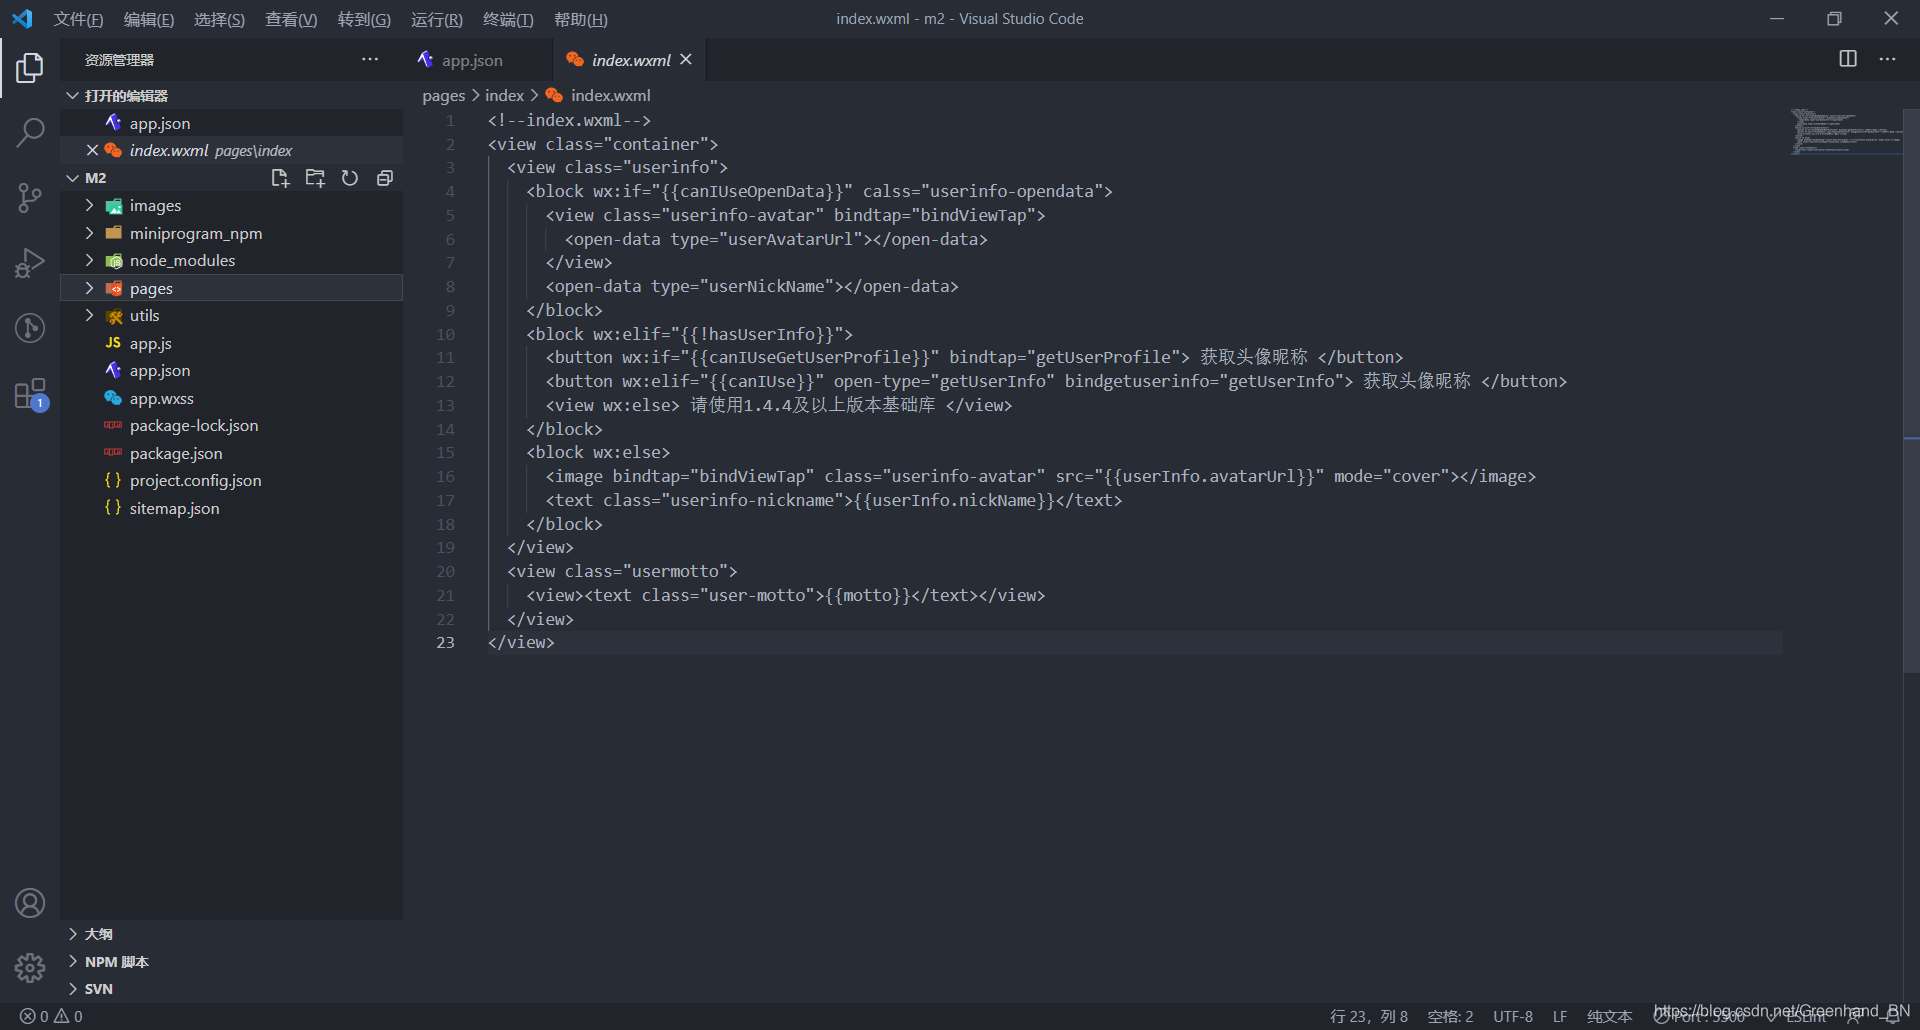Open the 转到(G) menu
The width and height of the screenshot is (1920, 1030).
(364, 19)
